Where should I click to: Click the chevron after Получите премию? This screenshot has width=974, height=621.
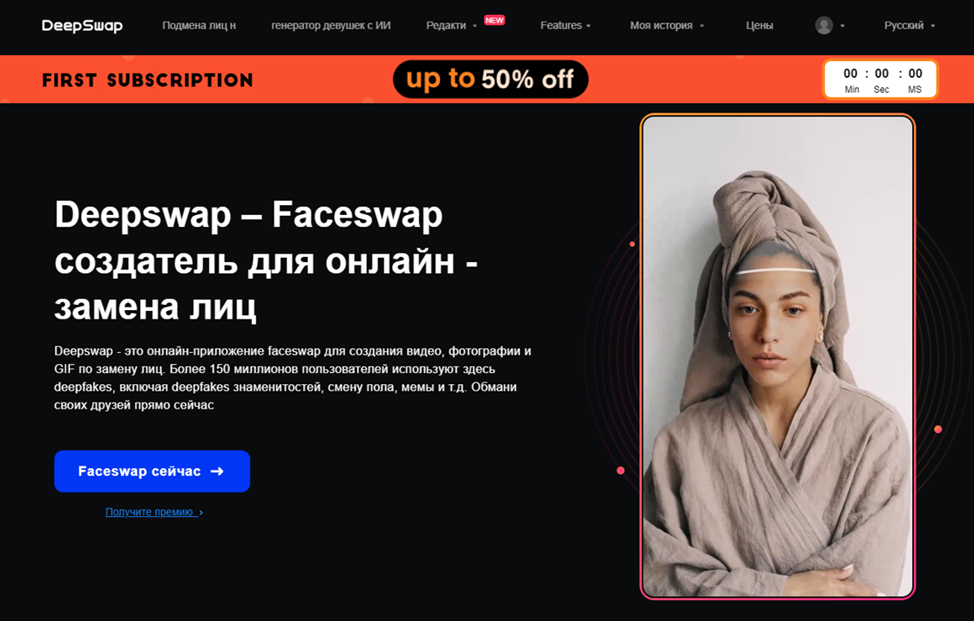[201, 512]
